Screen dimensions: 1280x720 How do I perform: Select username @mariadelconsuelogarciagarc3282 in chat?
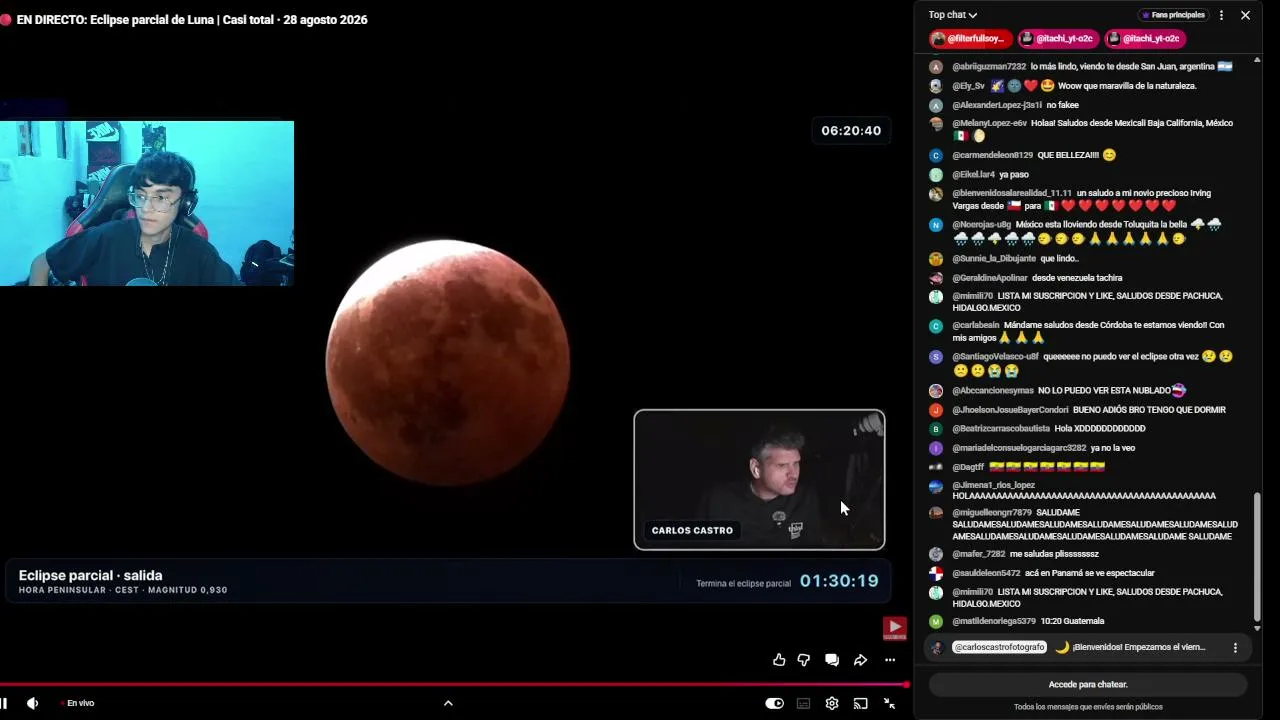click(x=1019, y=448)
